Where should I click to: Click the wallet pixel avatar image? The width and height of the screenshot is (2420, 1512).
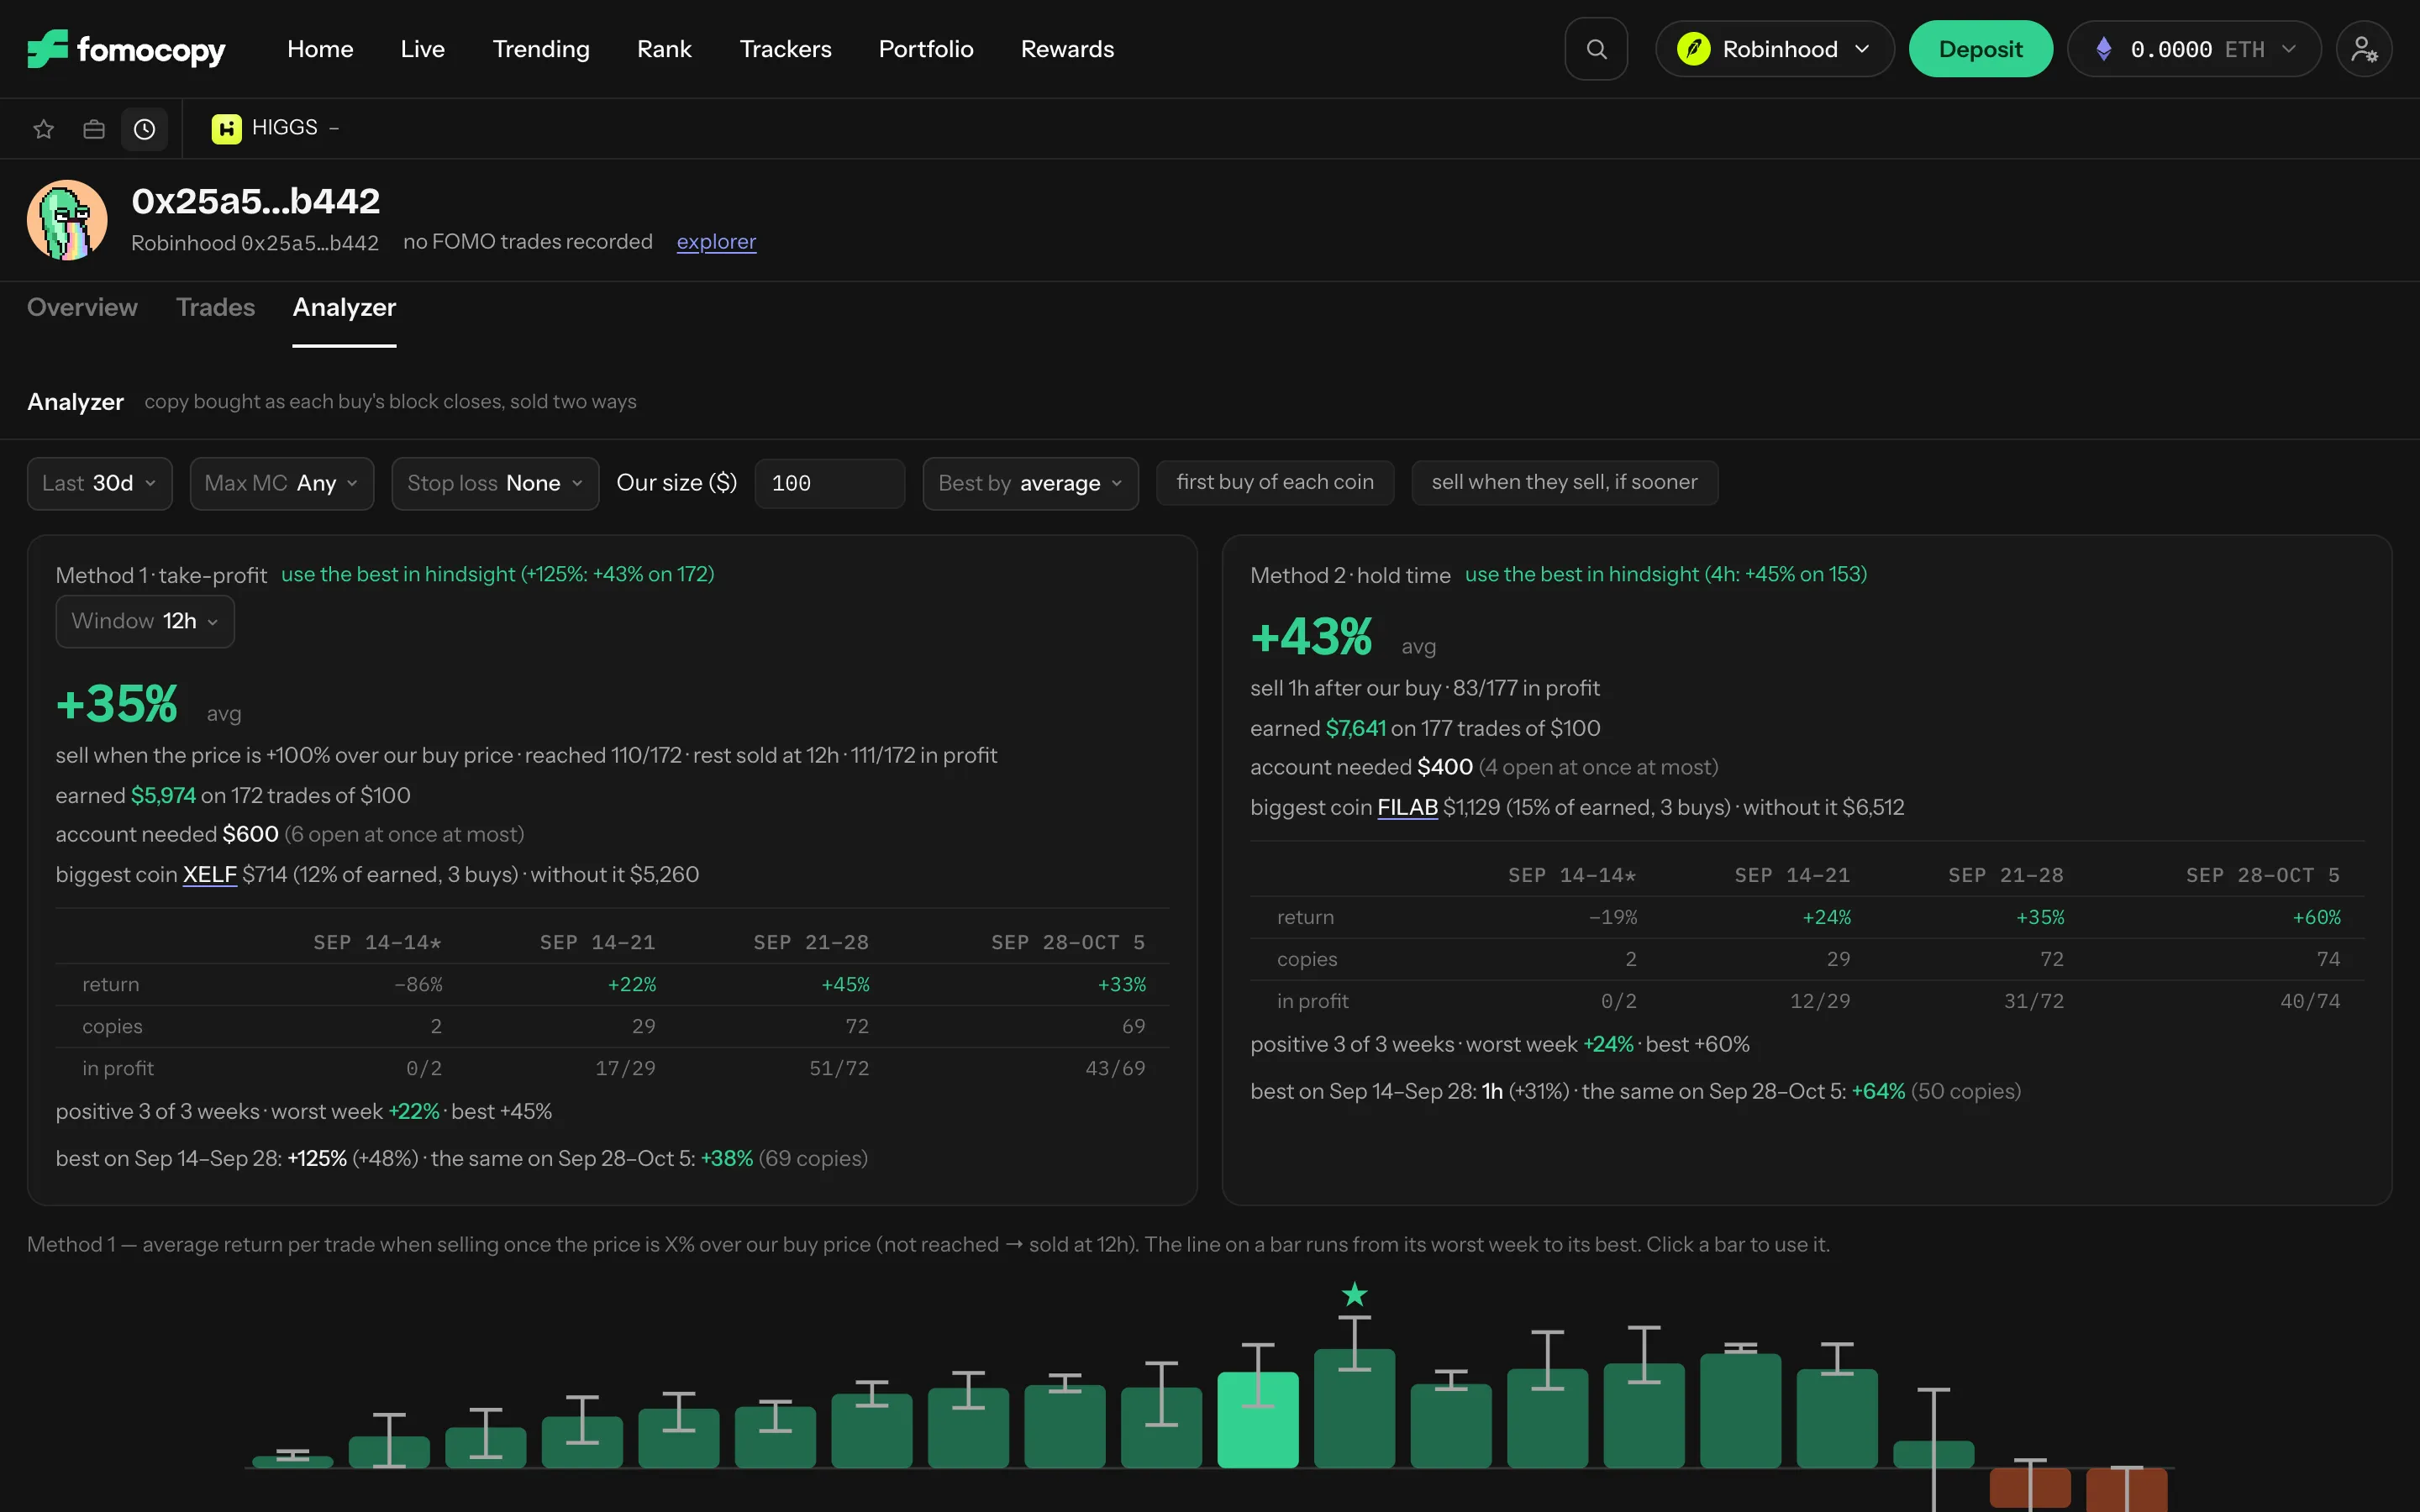[x=67, y=220]
